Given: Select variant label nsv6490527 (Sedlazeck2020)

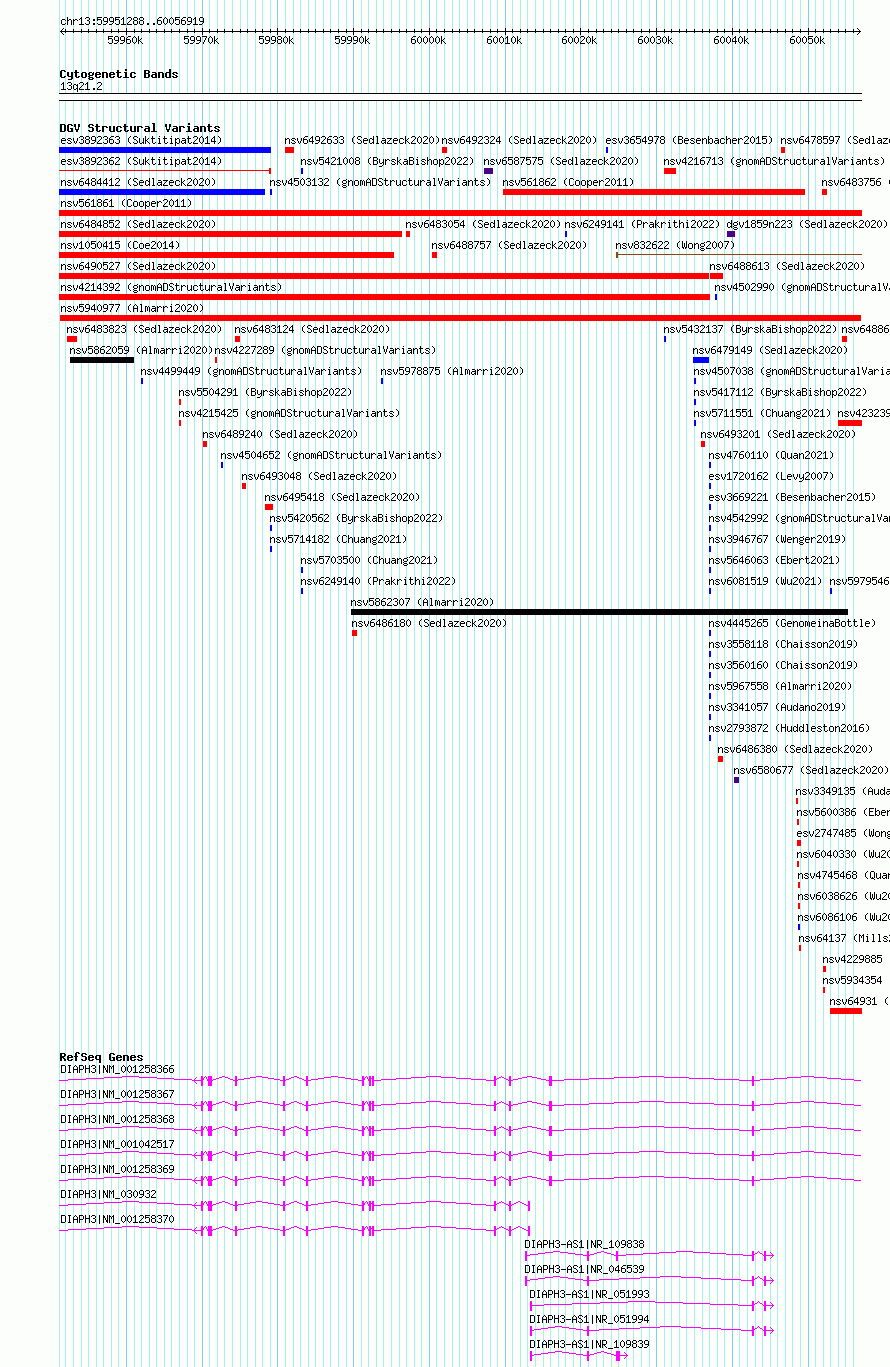Looking at the screenshot, I should tap(138, 266).
